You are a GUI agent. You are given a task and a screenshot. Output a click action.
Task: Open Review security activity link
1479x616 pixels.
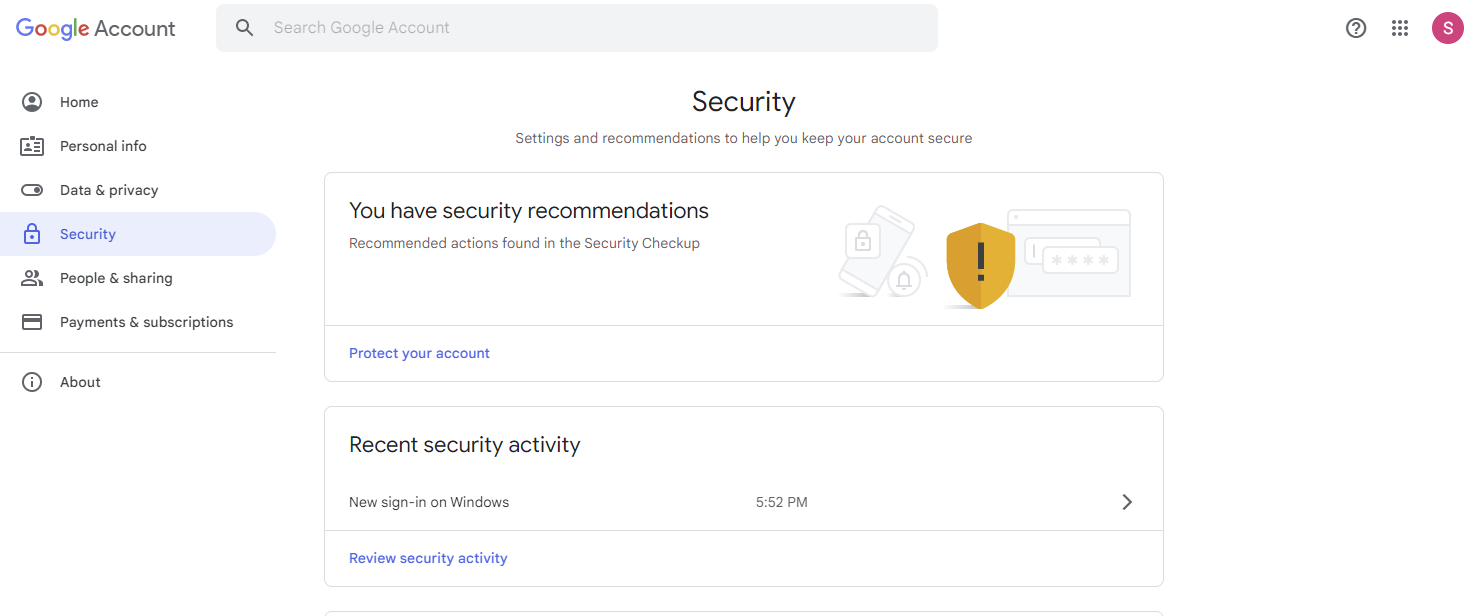pyautogui.click(x=428, y=558)
